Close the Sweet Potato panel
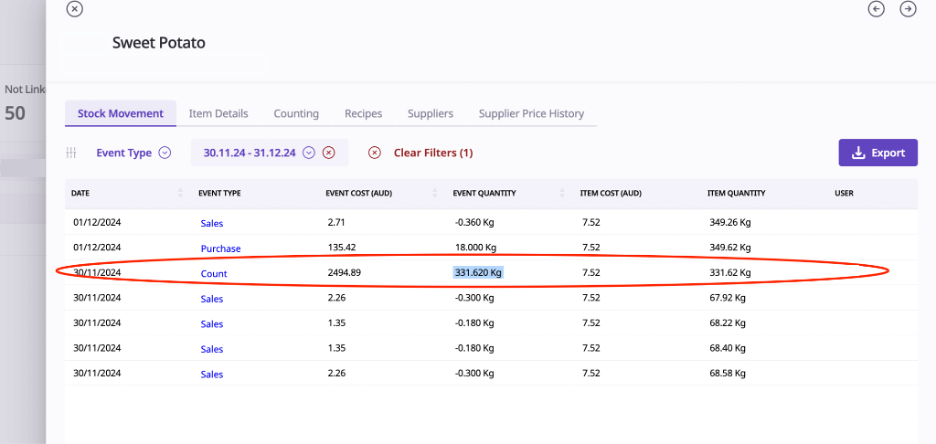The height and width of the screenshot is (444, 936). click(x=74, y=9)
